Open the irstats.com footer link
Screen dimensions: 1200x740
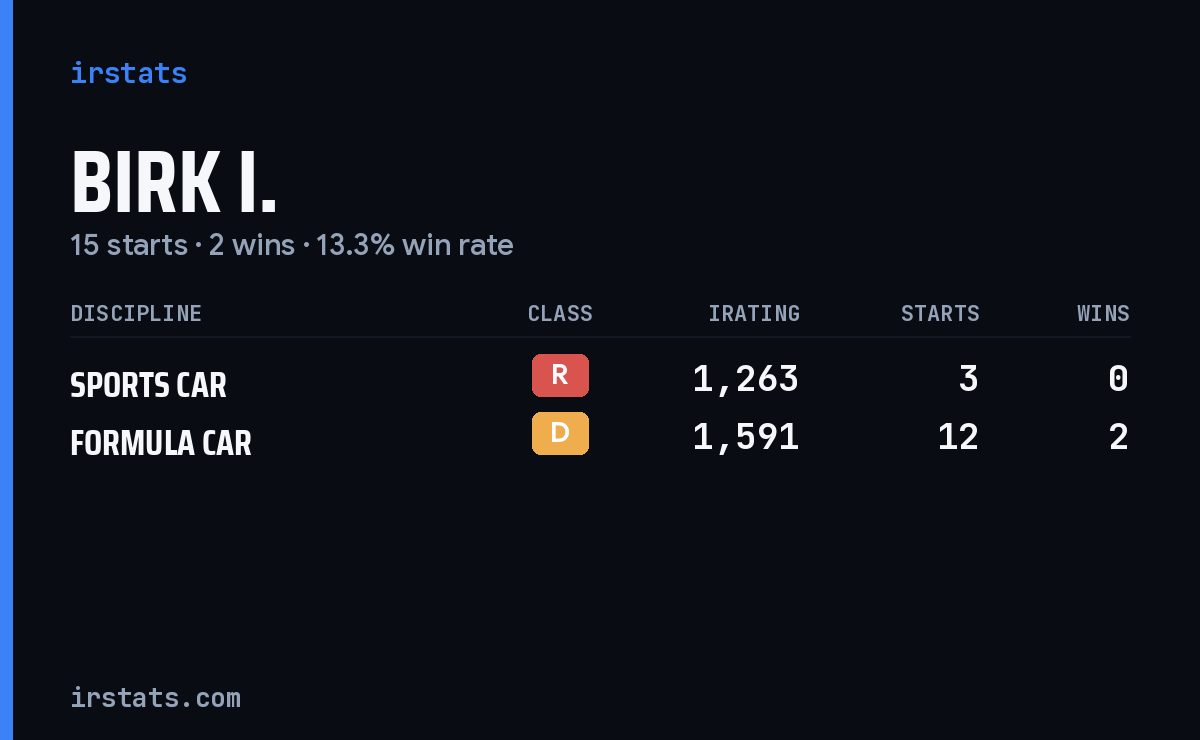[155, 698]
